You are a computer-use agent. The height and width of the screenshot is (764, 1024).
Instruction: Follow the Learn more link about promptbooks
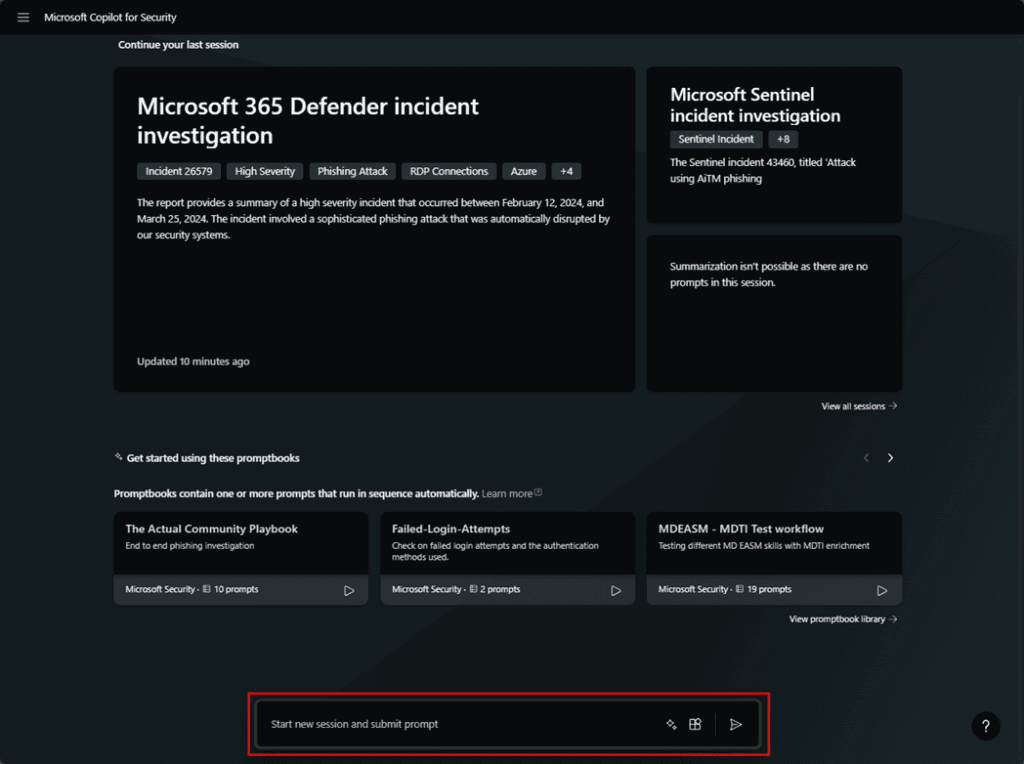(x=511, y=494)
